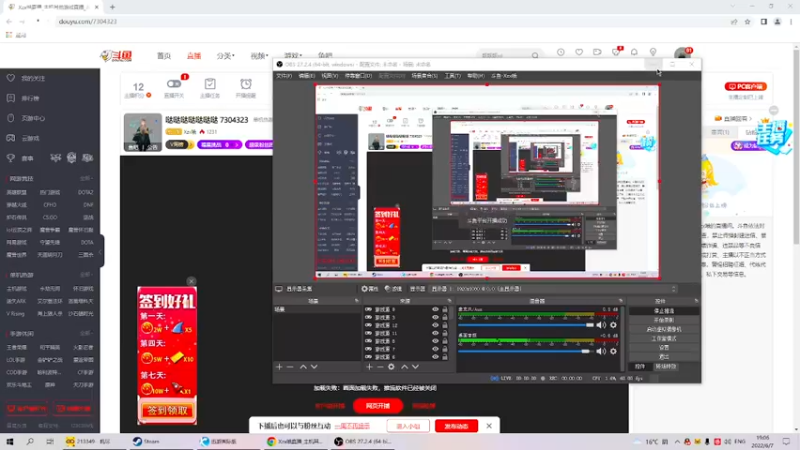Click OBS 停止推流 button
Image resolution: width=800 pixels, height=450 pixels.
point(663,311)
